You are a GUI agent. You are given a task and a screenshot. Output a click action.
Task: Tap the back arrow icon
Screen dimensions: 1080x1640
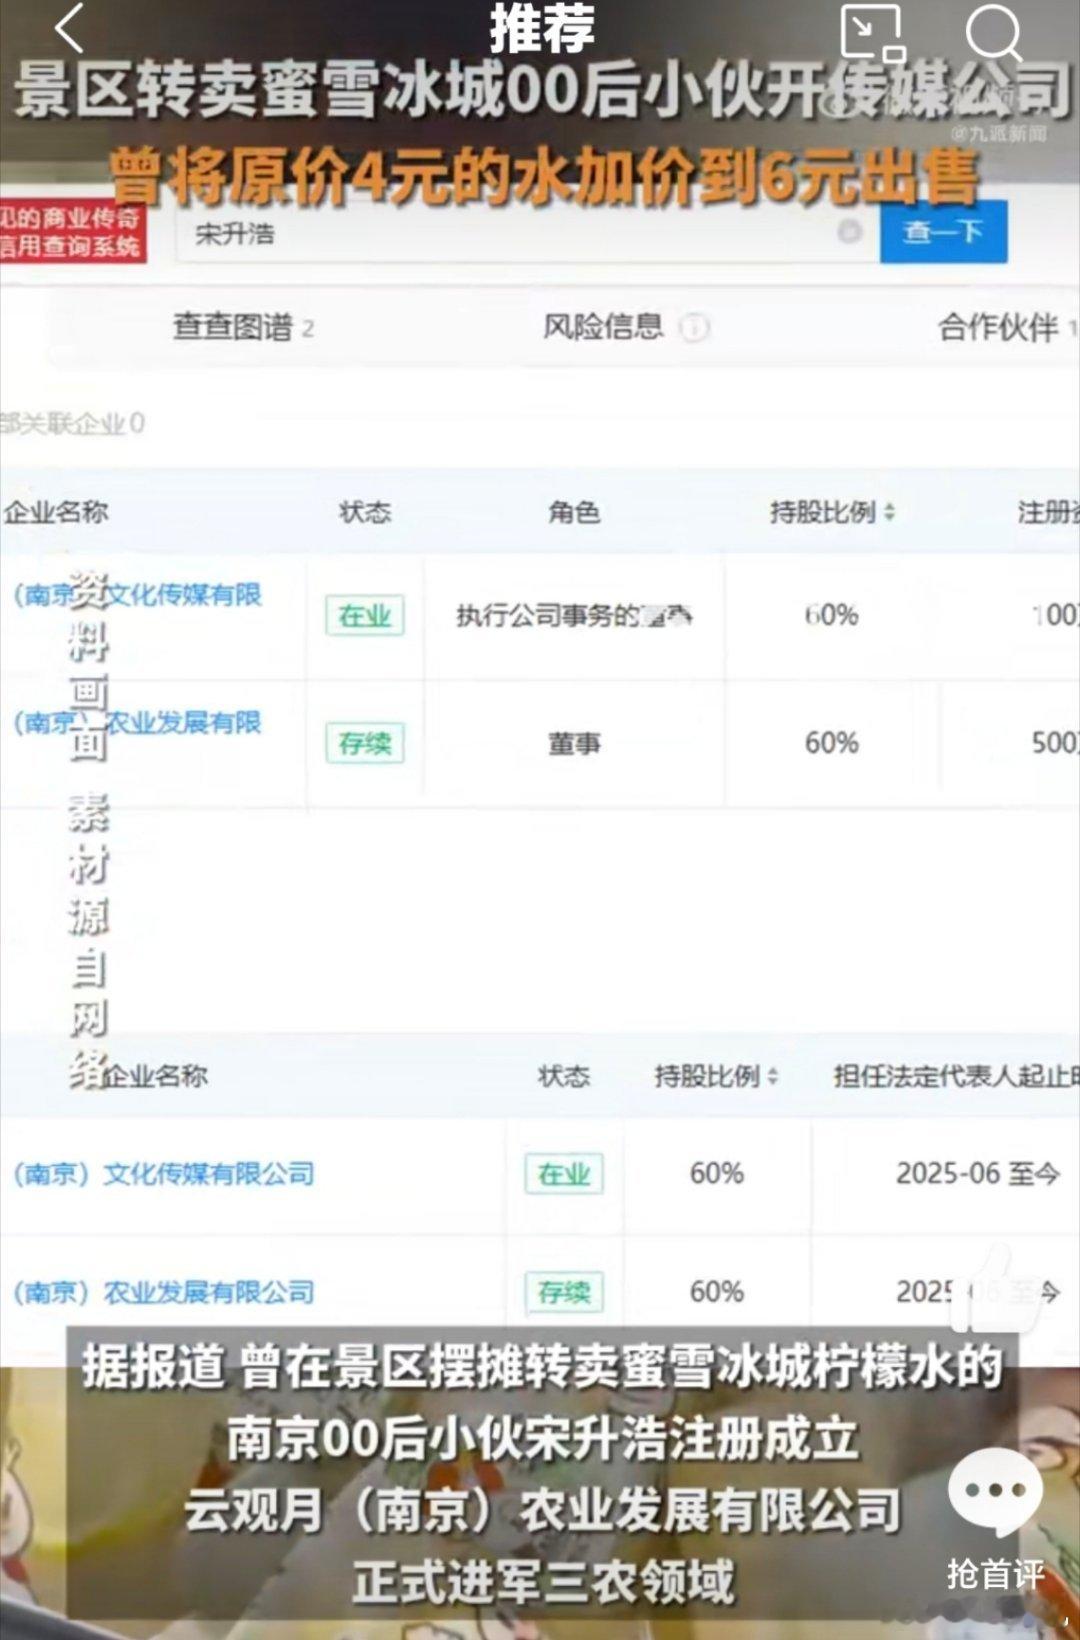68,27
